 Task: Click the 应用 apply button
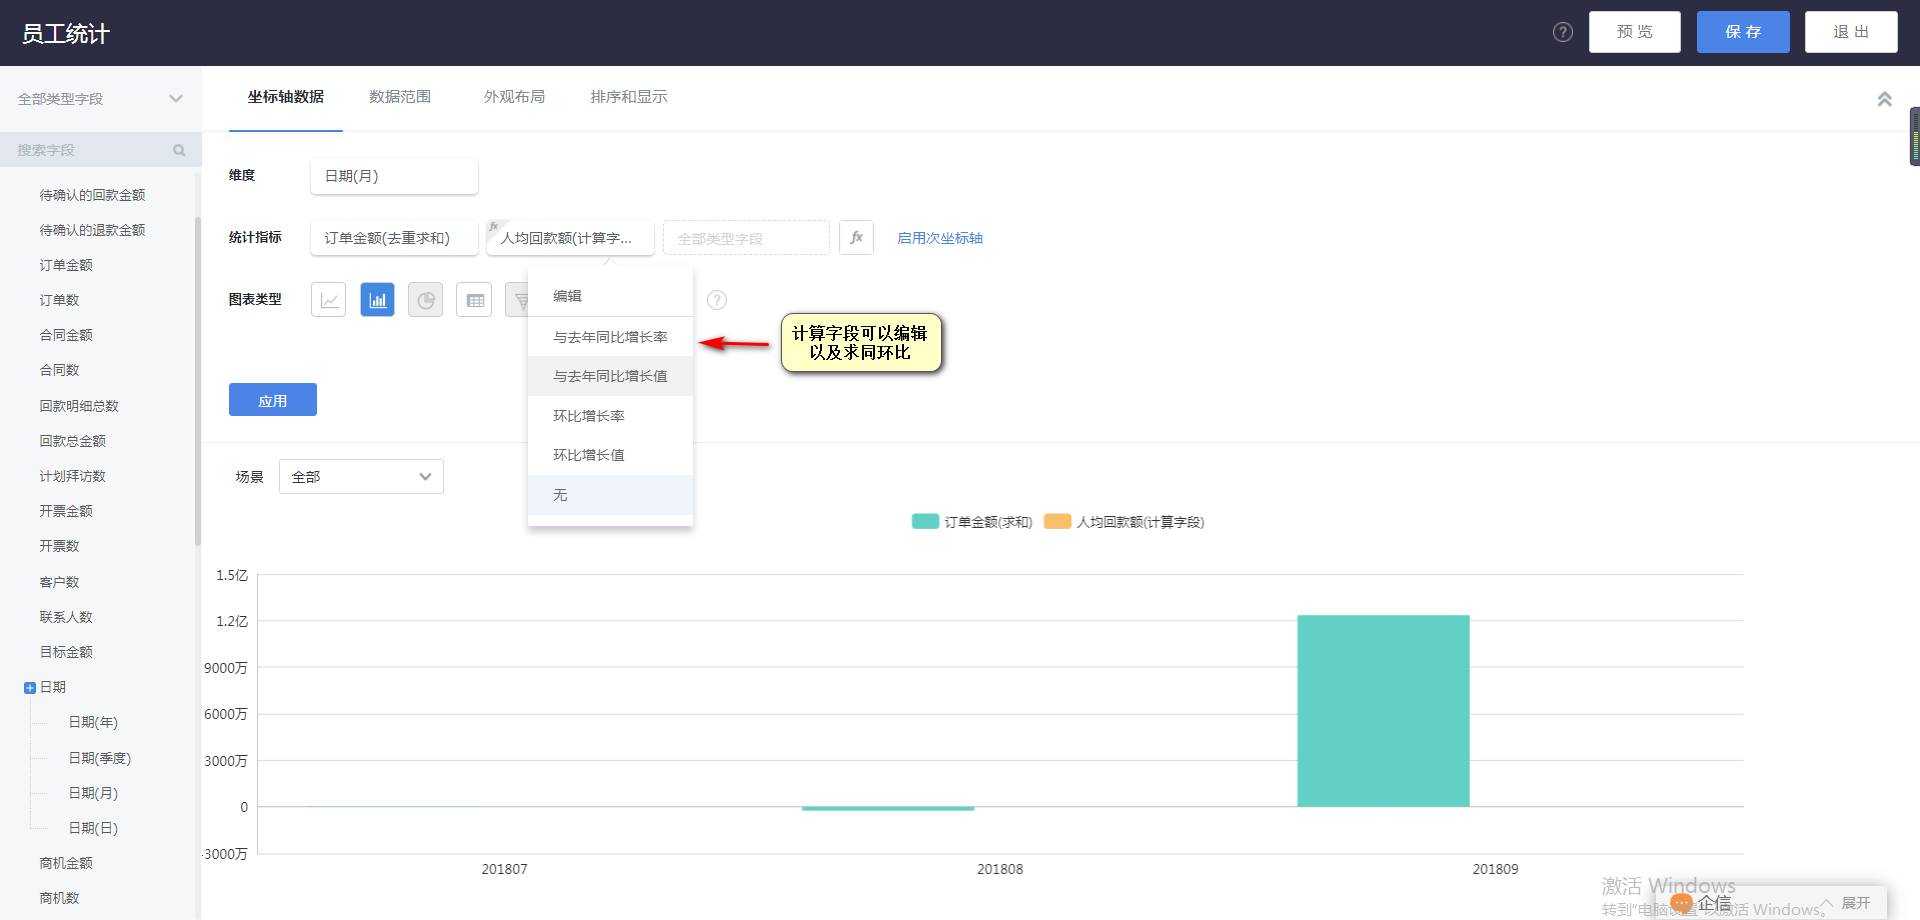pyautogui.click(x=273, y=400)
